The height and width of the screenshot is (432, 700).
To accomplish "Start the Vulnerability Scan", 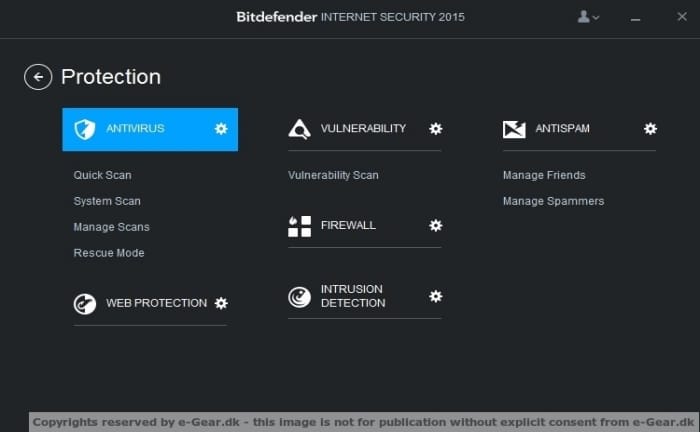I will pos(333,175).
